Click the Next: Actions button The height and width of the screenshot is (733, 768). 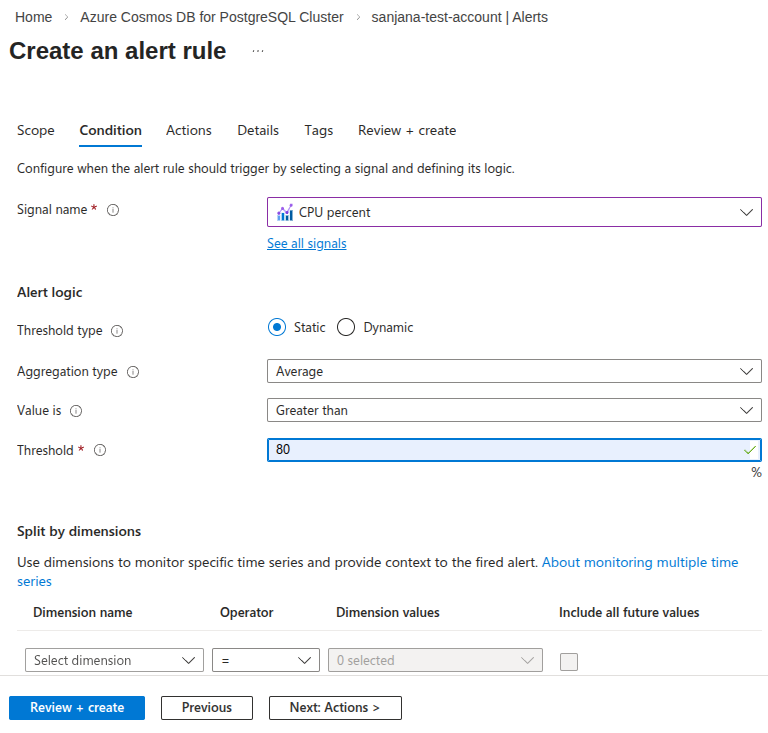pos(335,708)
